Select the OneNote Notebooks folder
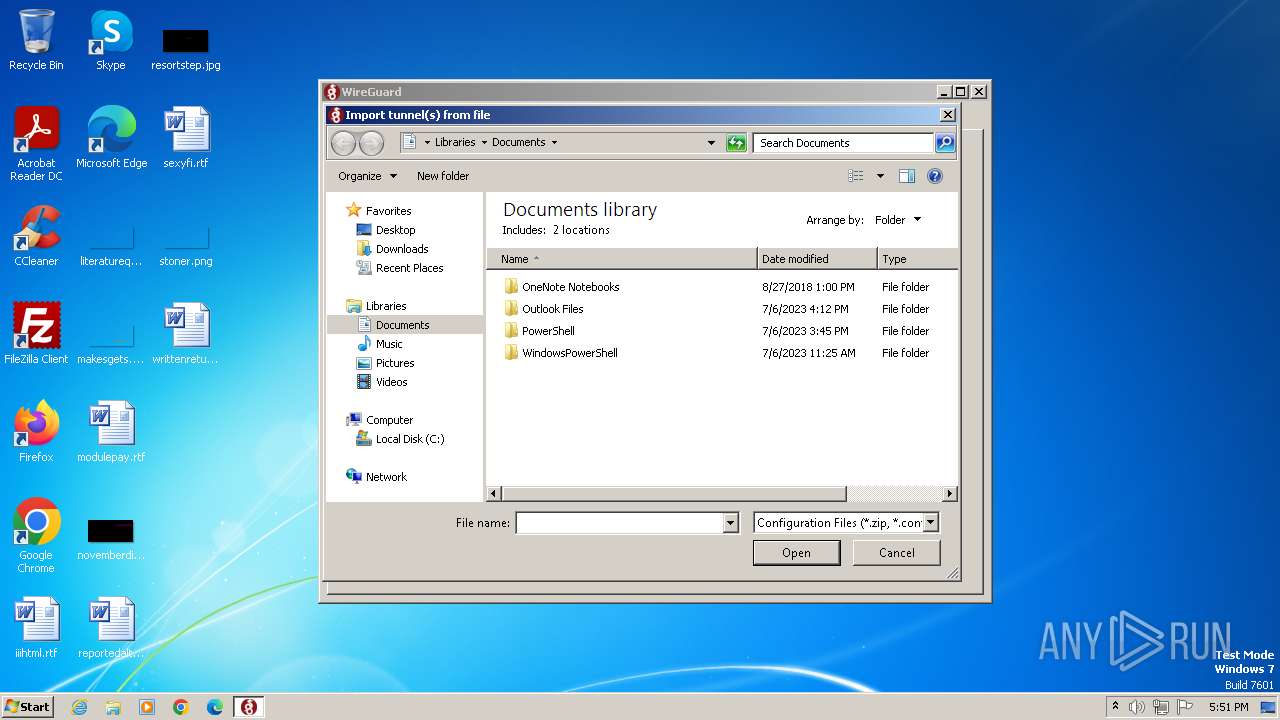 [x=570, y=287]
